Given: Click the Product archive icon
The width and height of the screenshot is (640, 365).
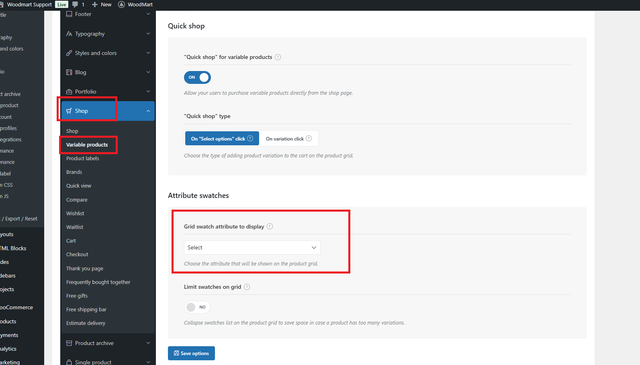Looking at the screenshot, I should click(69, 343).
